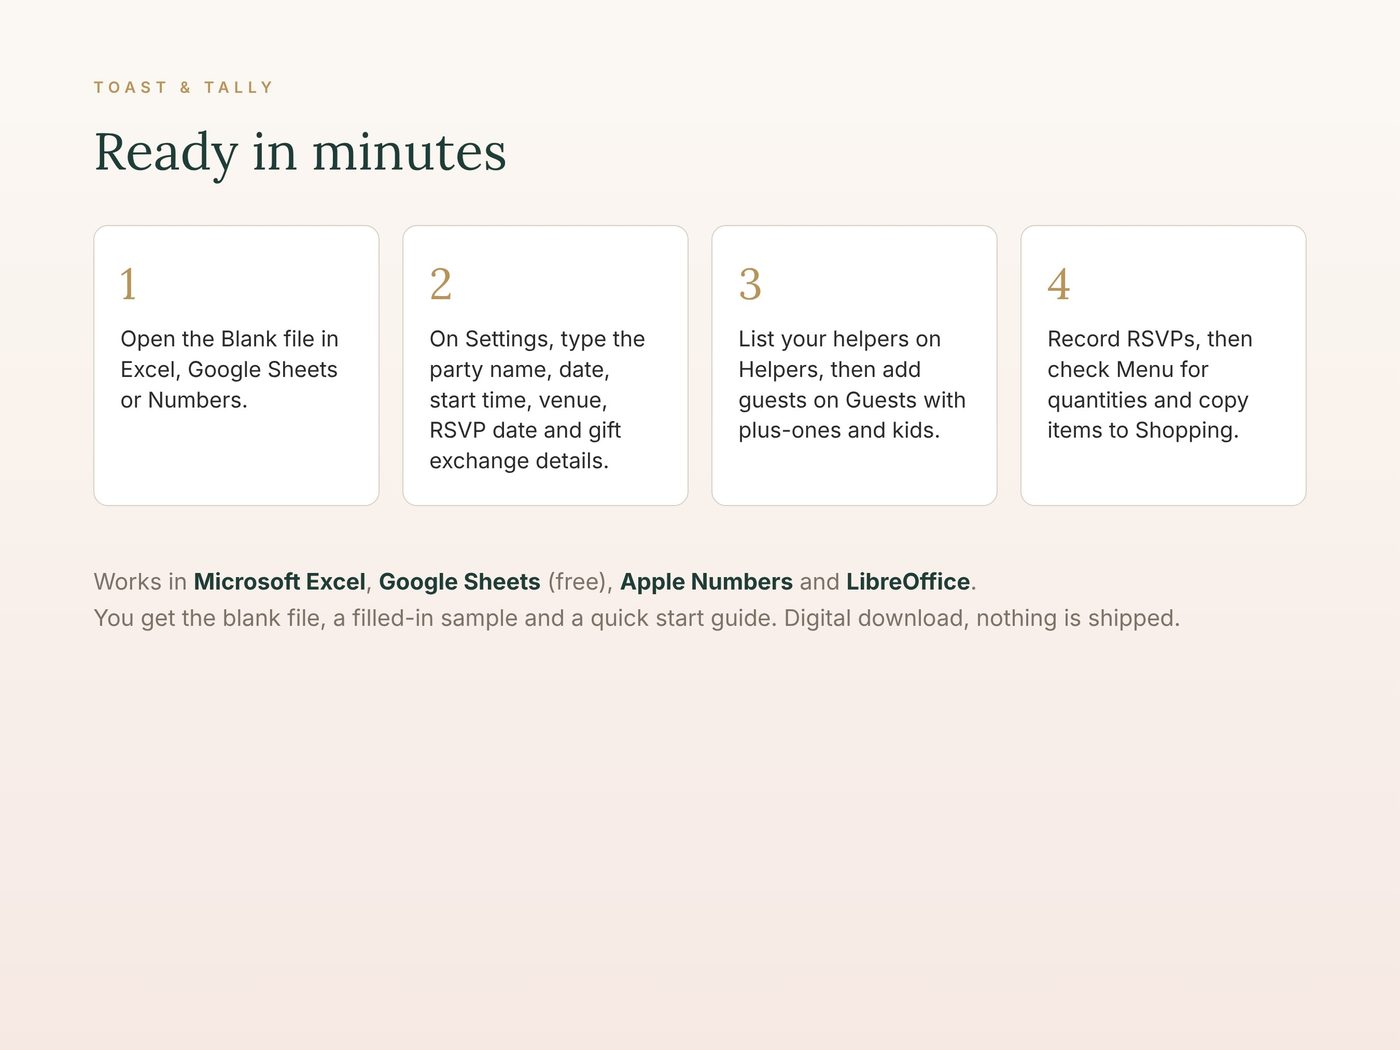
Task: Click the 'TOAST & TALLY' brand label
Action: (x=183, y=88)
